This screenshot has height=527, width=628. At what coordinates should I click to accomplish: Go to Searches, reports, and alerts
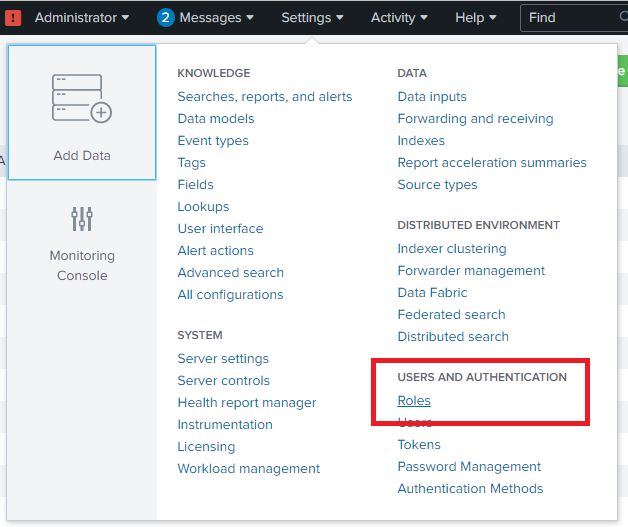(x=265, y=97)
